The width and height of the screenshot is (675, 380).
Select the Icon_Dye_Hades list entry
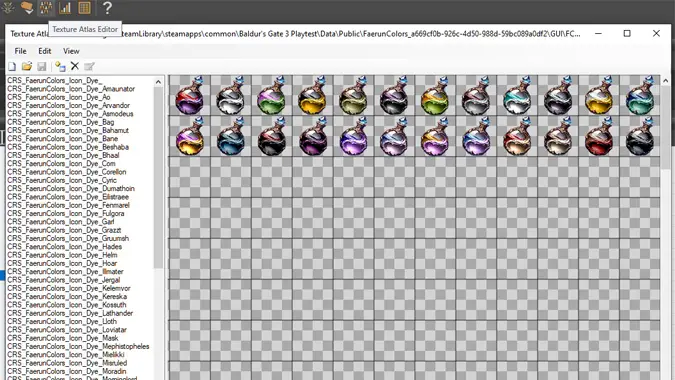[65, 247]
